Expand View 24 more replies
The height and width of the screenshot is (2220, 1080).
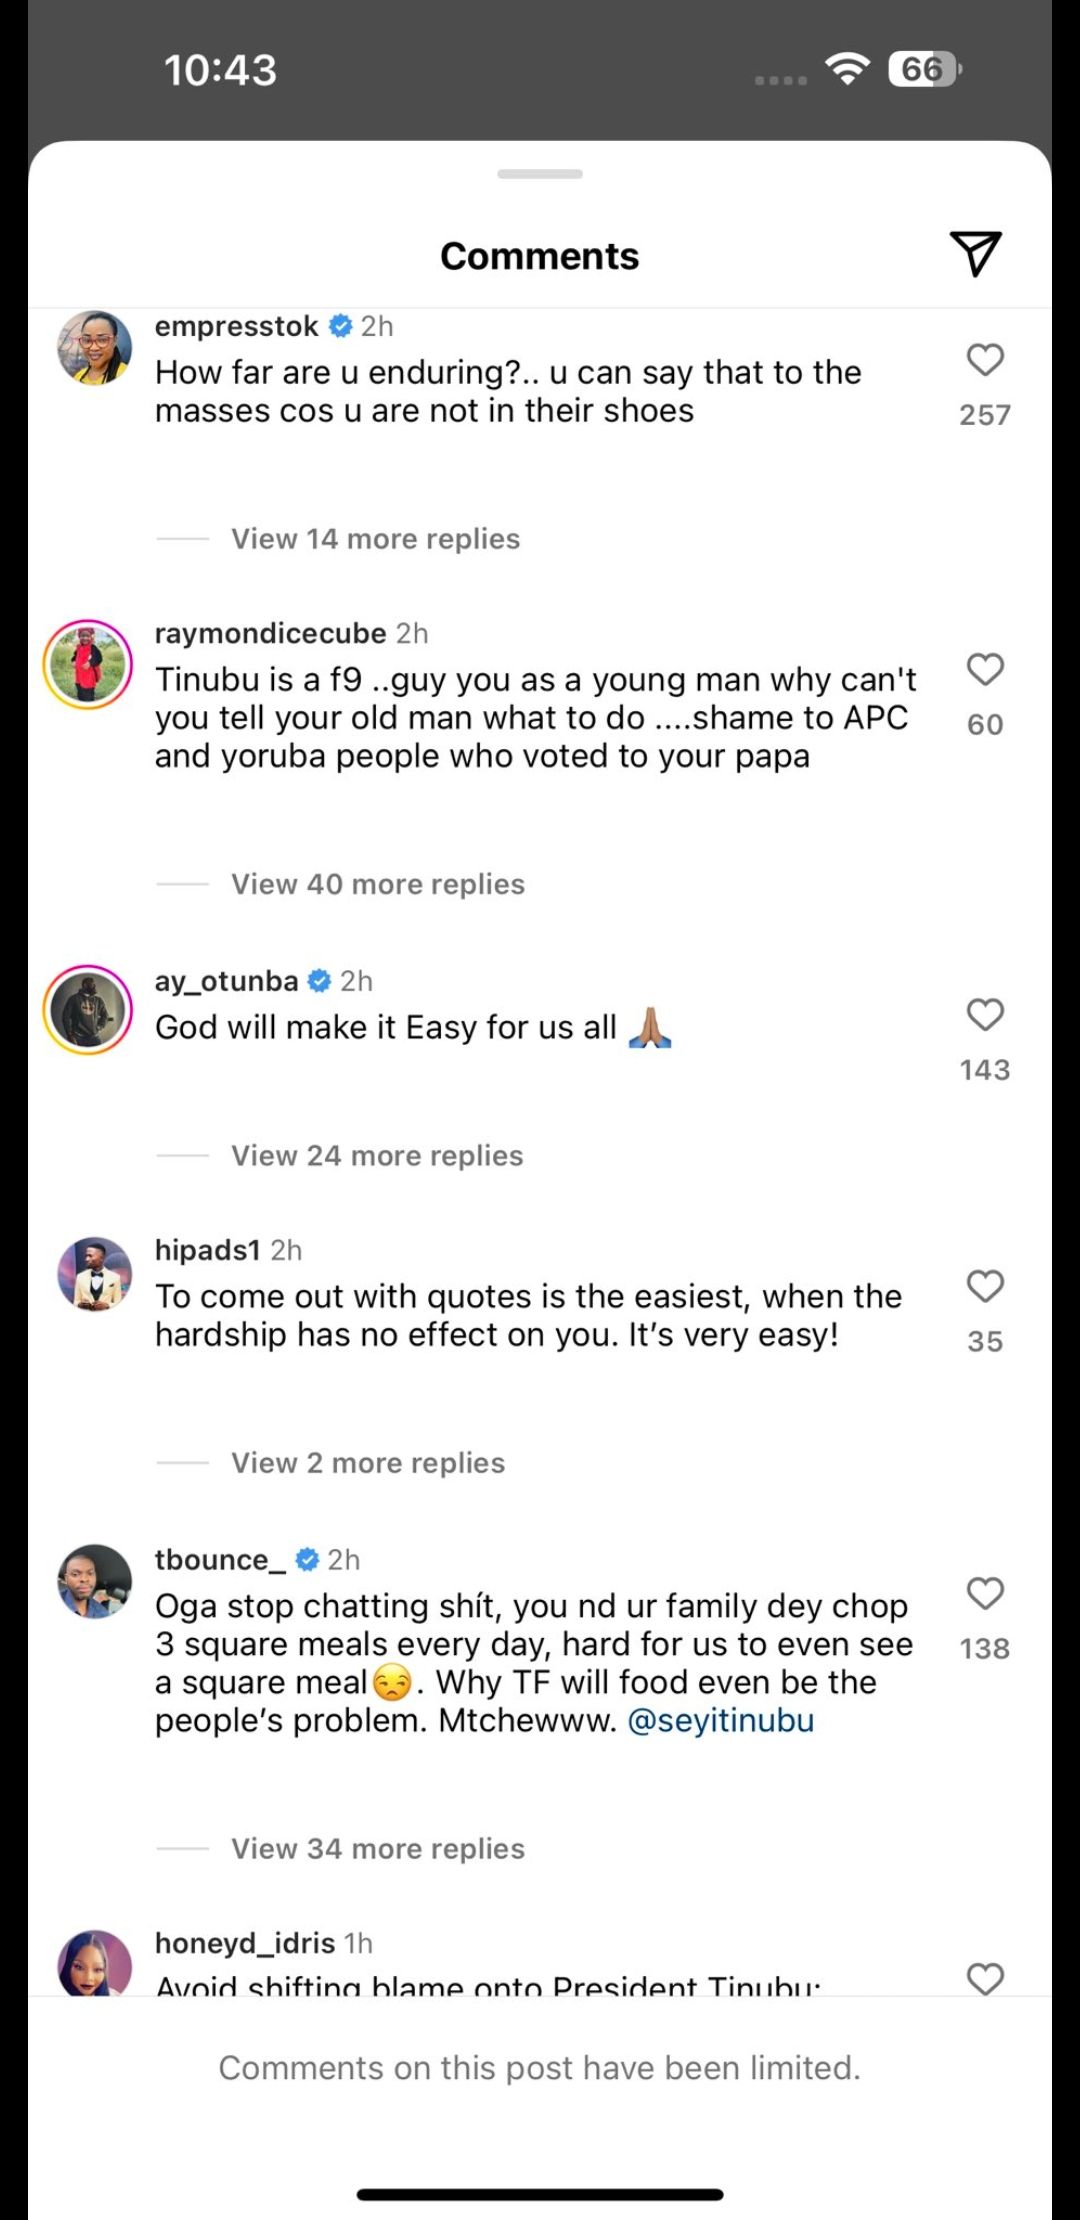(377, 1156)
